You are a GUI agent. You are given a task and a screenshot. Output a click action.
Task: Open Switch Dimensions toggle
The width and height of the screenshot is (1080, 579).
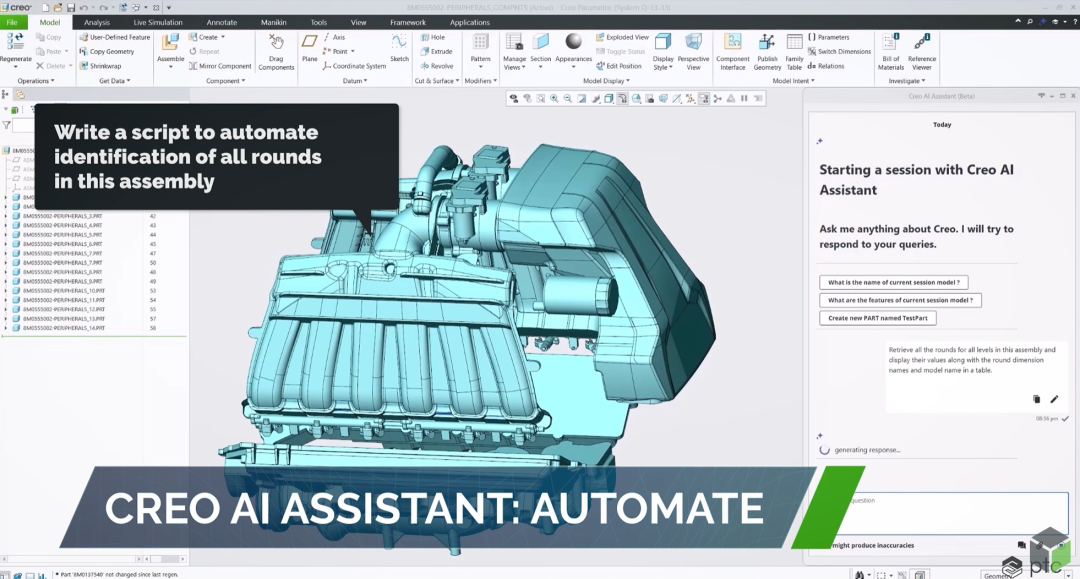click(x=839, y=52)
